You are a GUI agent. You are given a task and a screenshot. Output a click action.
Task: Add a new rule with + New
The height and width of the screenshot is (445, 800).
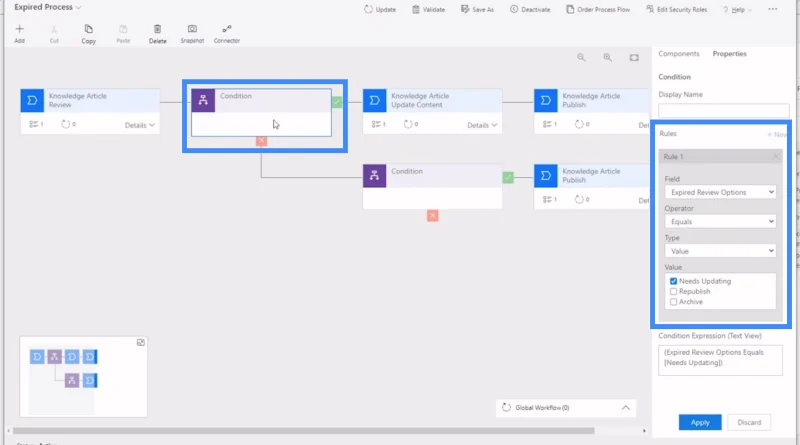click(x=776, y=134)
